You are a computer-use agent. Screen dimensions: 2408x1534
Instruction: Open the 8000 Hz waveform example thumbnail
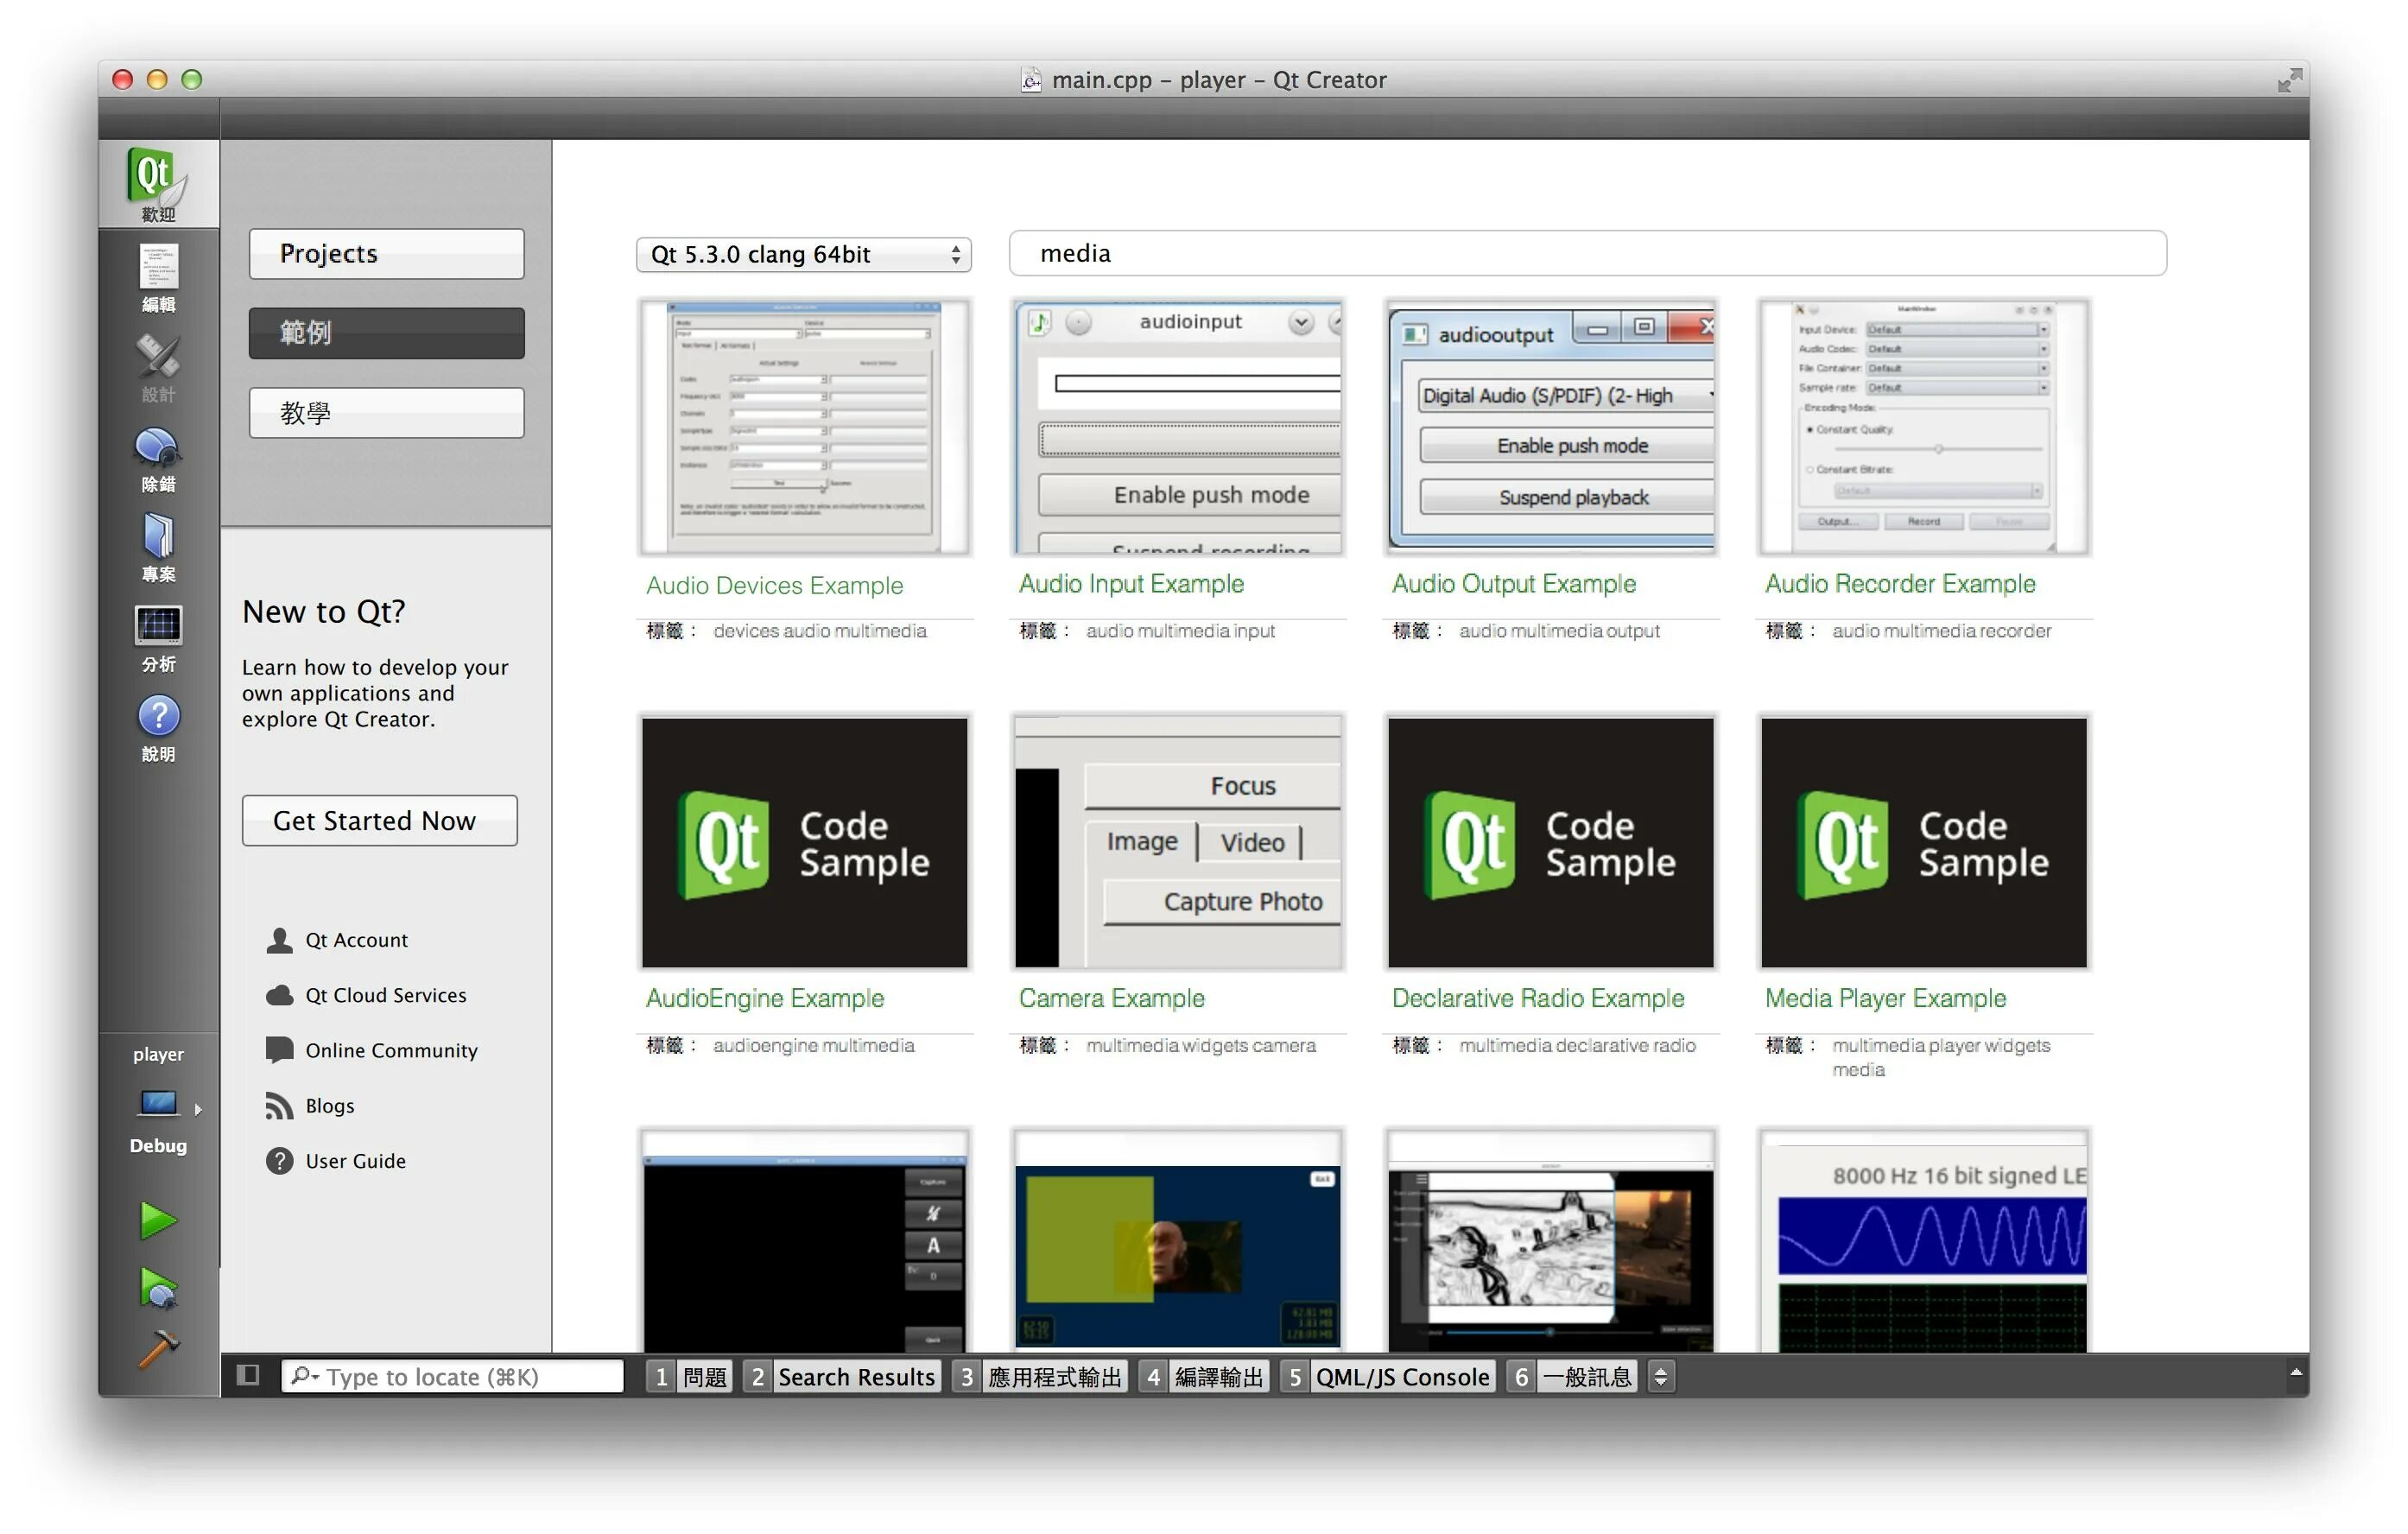(x=1923, y=1241)
